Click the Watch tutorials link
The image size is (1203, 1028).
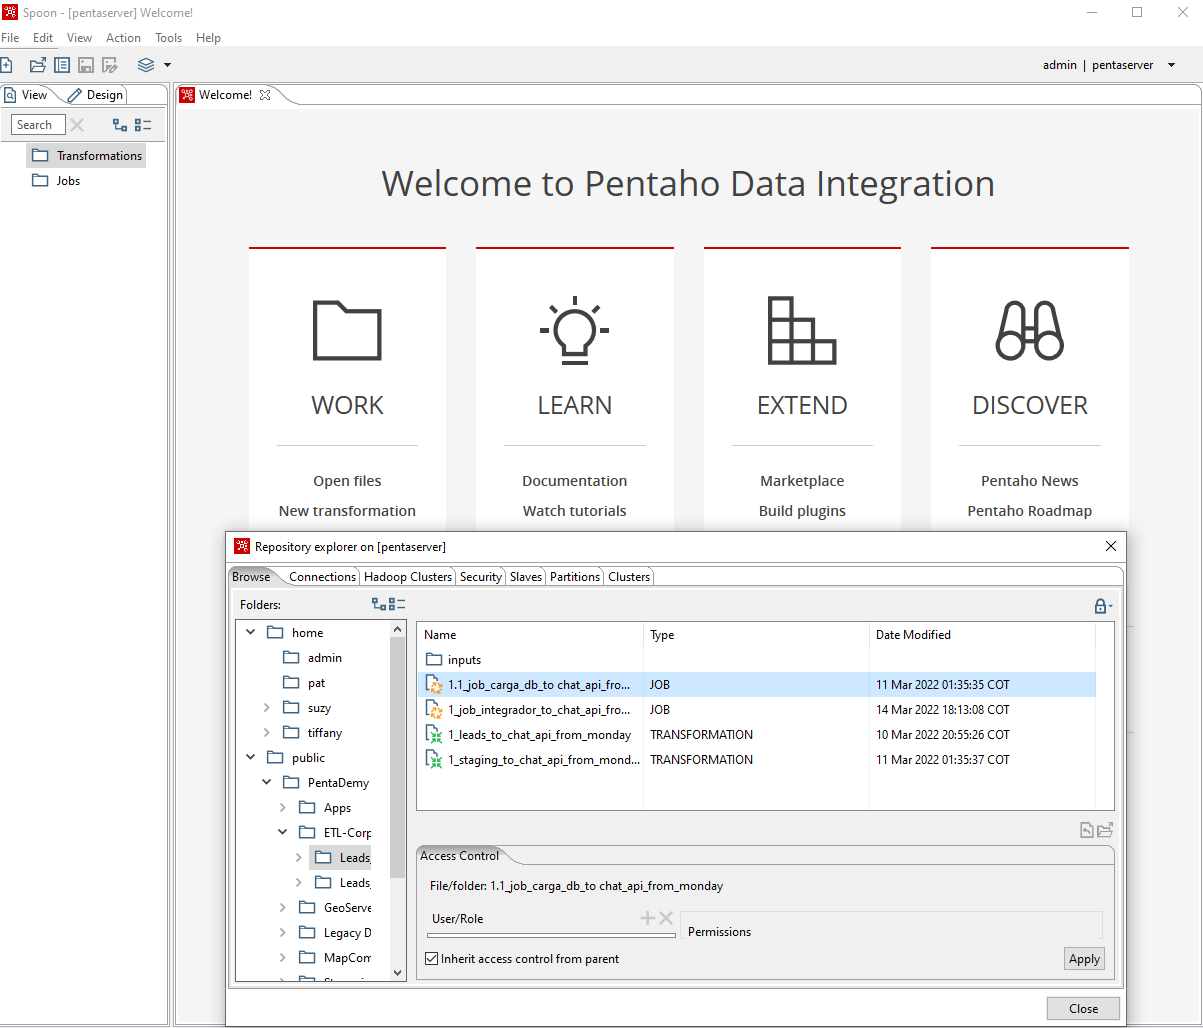tap(575, 511)
